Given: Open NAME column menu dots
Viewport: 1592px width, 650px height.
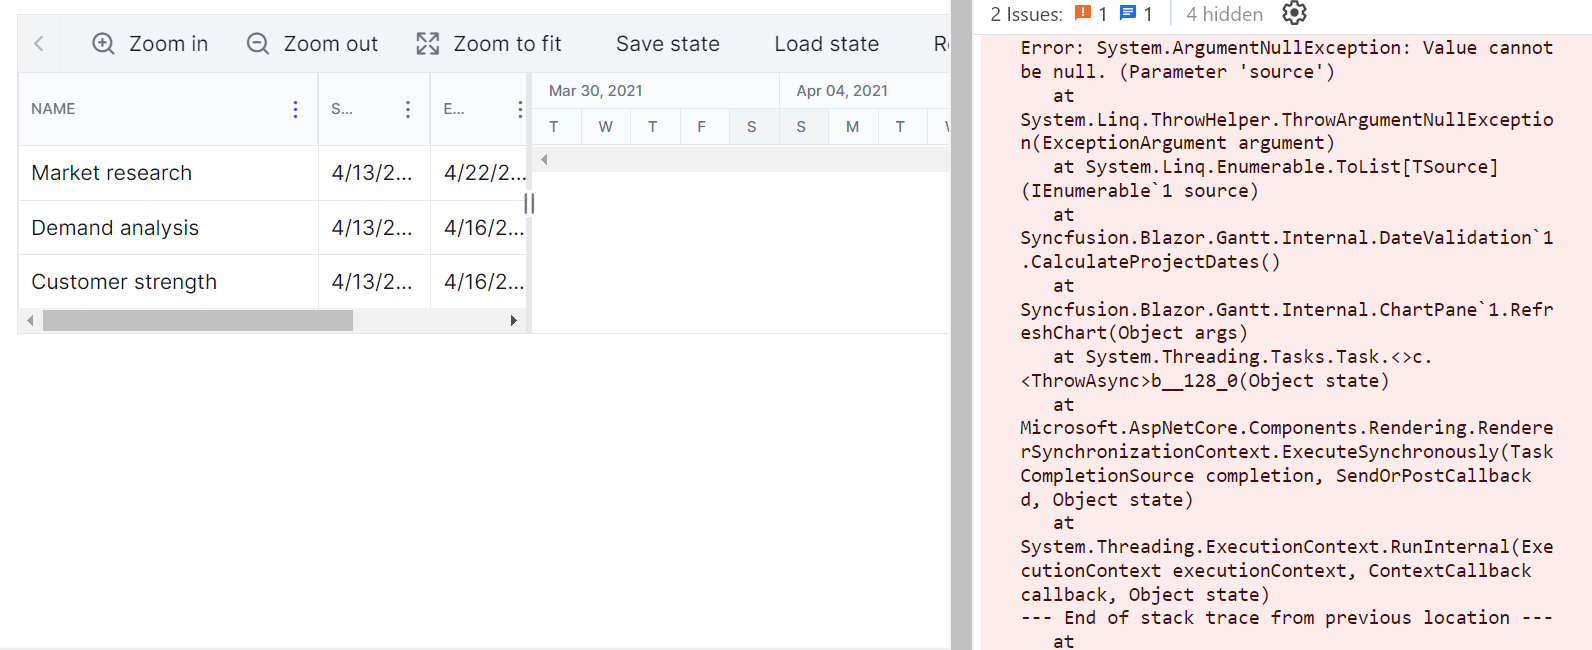Looking at the screenshot, I should 295,109.
